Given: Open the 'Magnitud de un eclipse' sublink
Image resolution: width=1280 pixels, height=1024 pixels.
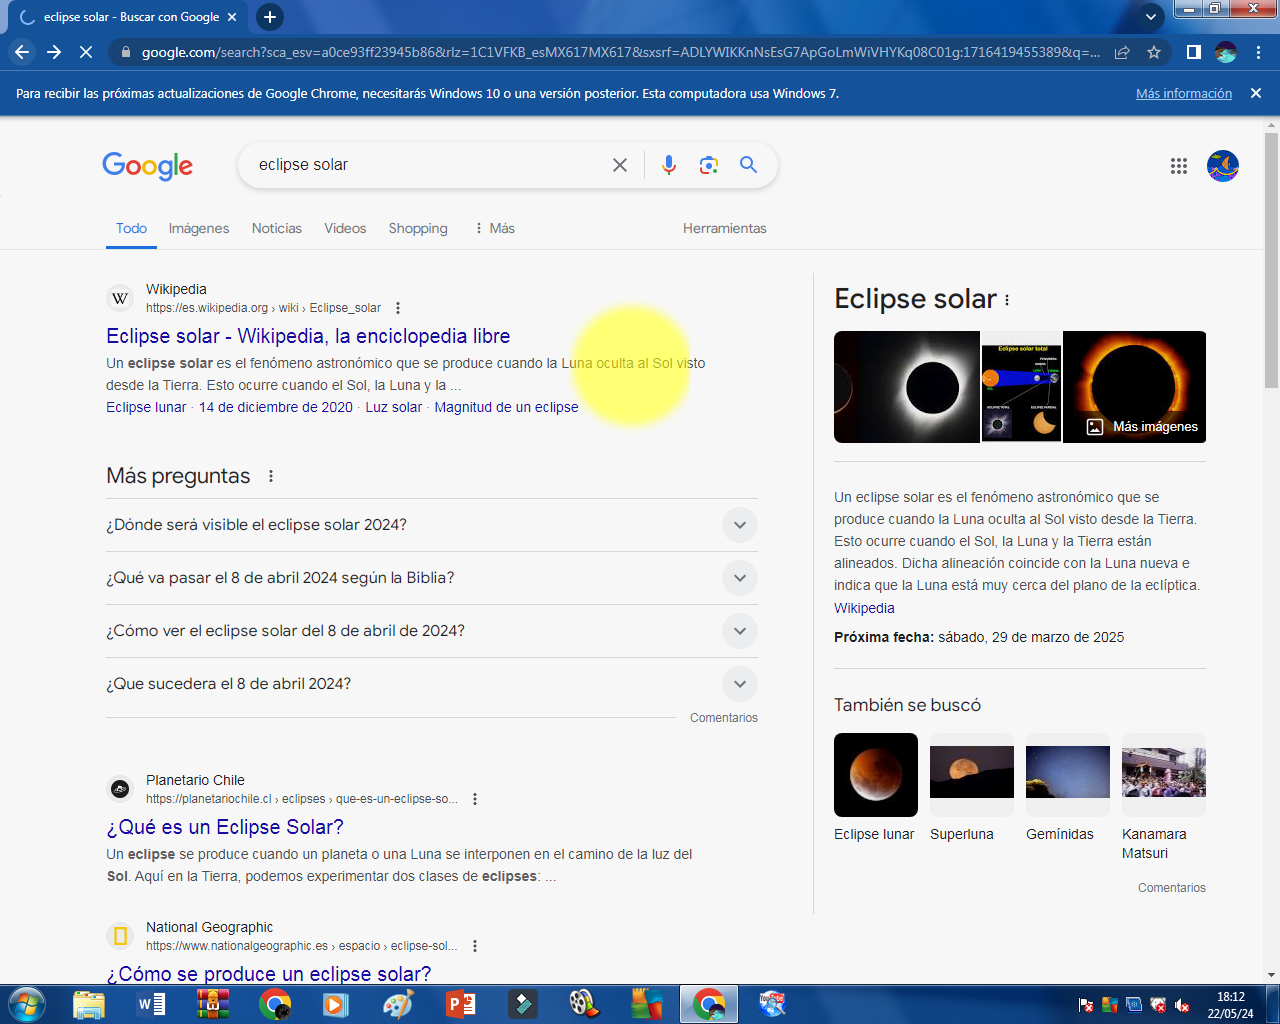Looking at the screenshot, I should point(506,407).
